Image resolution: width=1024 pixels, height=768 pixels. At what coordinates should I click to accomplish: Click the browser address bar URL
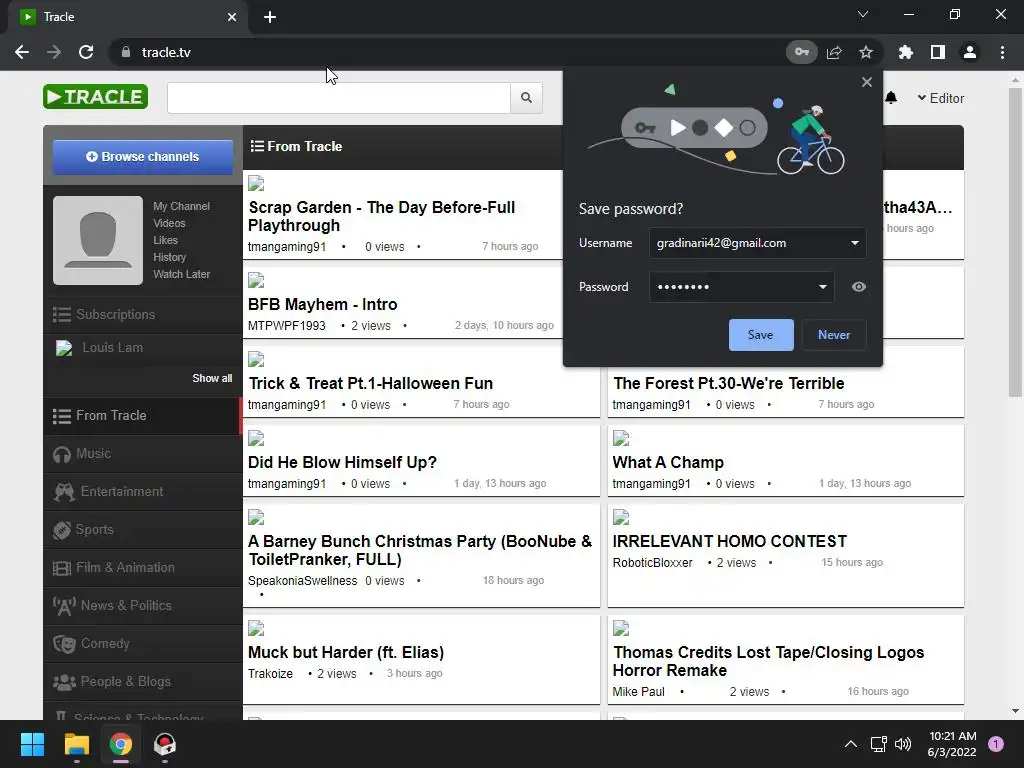click(x=166, y=52)
